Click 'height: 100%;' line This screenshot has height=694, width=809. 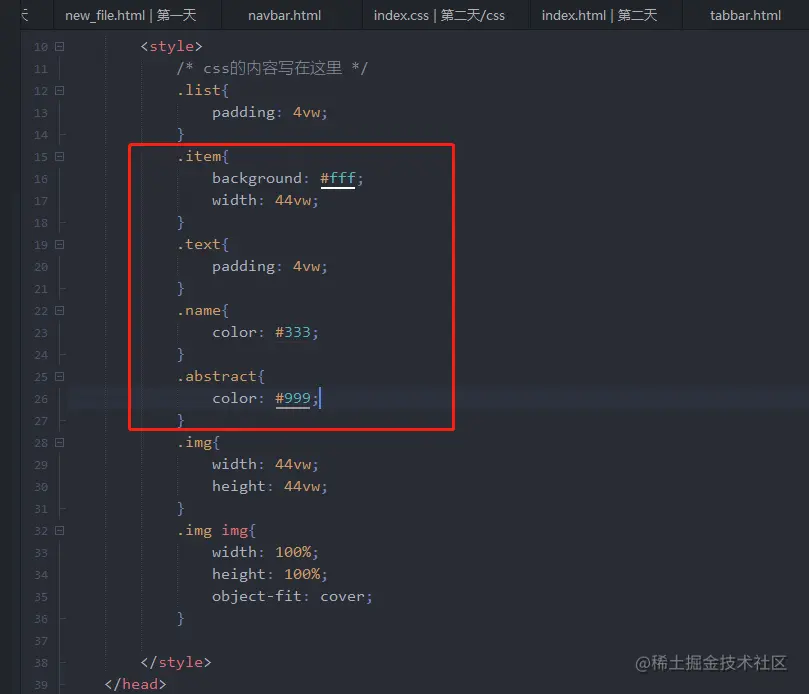tap(270, 574)
